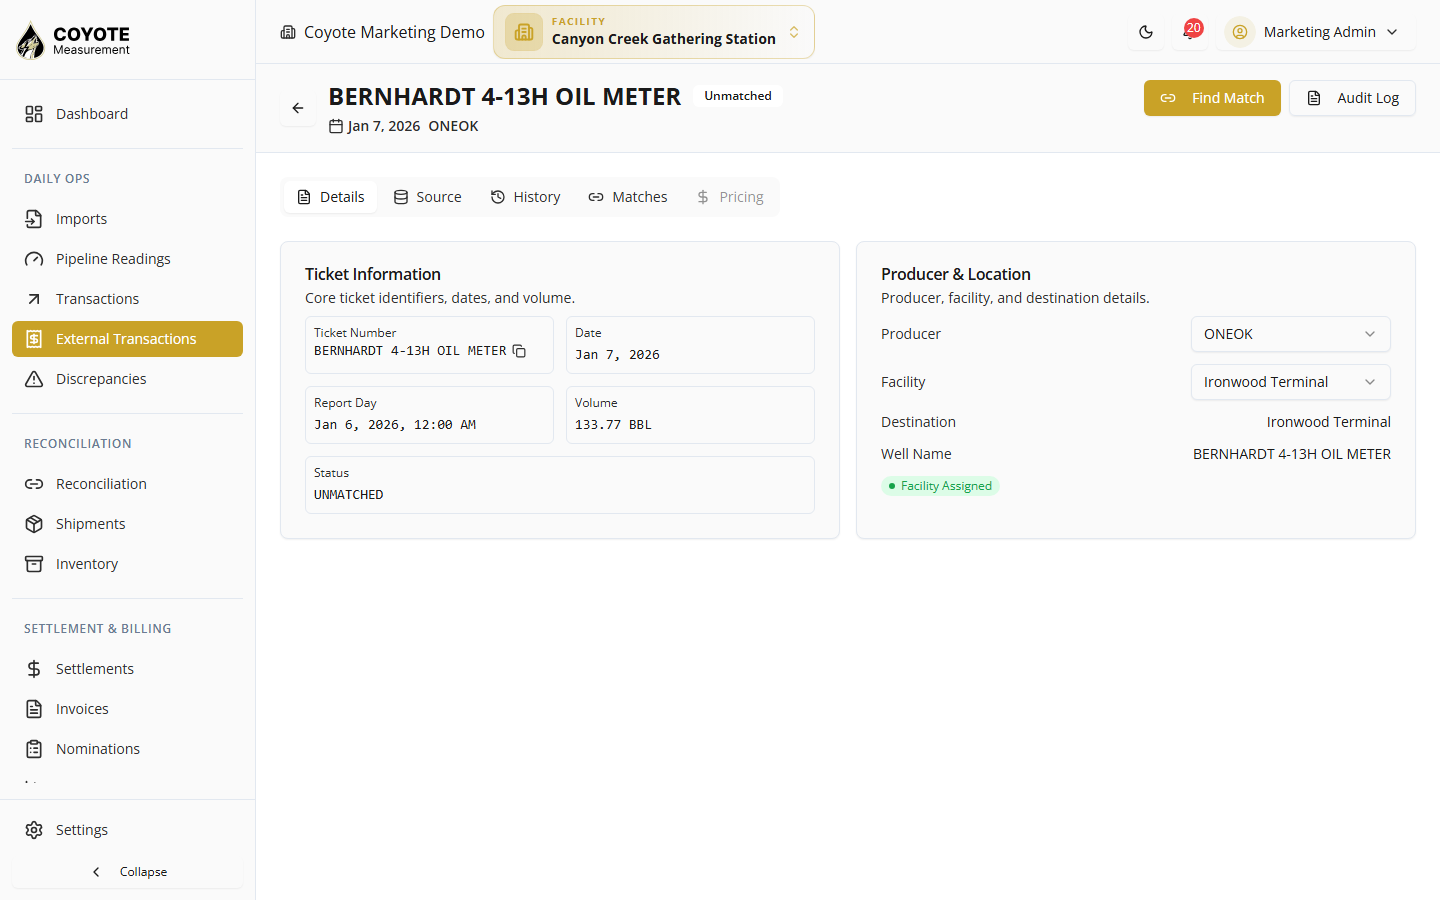Click the Invoices document icon
The image size is (1440, 900).
pos(34,709)
